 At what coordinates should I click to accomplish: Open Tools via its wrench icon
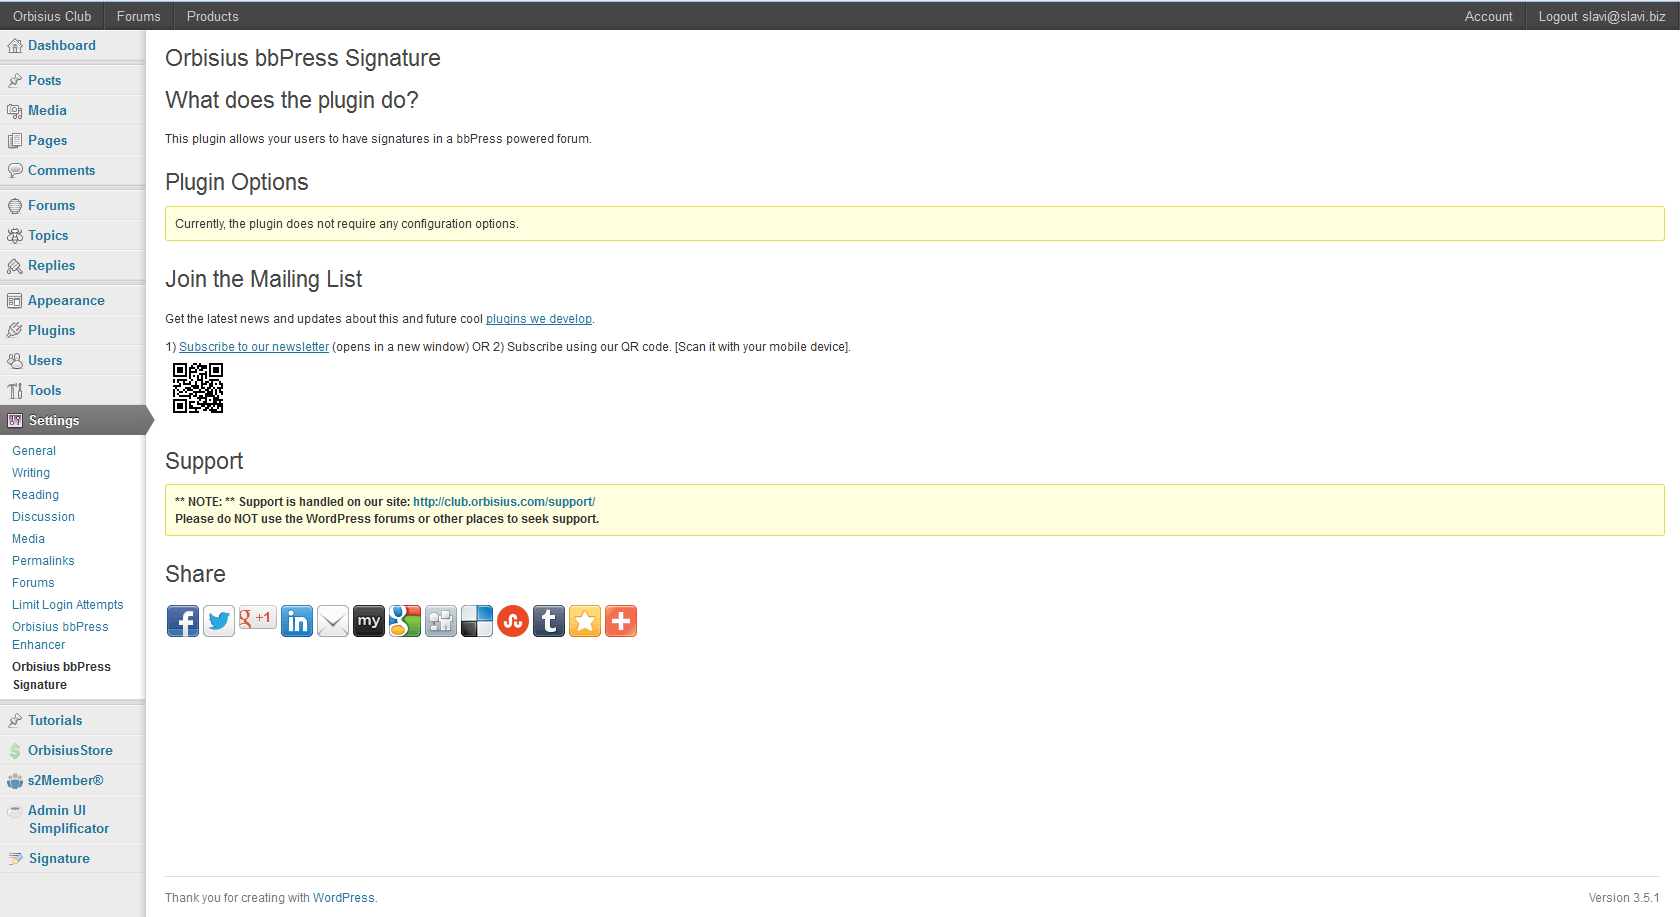pyautogui.click(x=15, y=391)
